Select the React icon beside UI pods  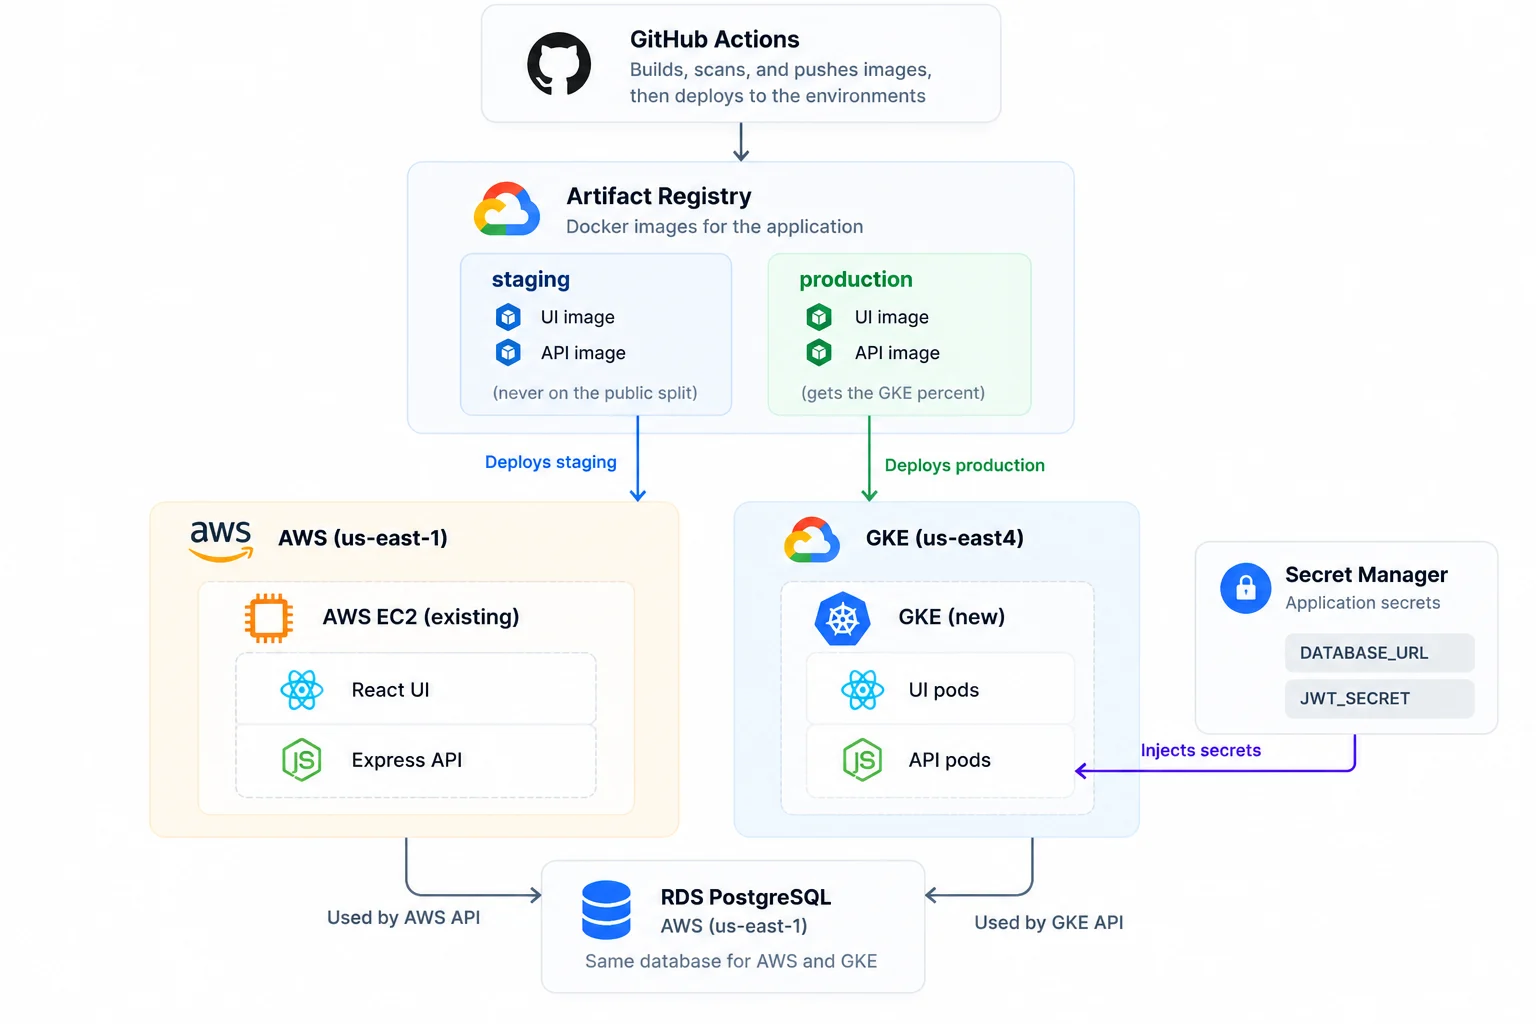[x=862, y=690]
